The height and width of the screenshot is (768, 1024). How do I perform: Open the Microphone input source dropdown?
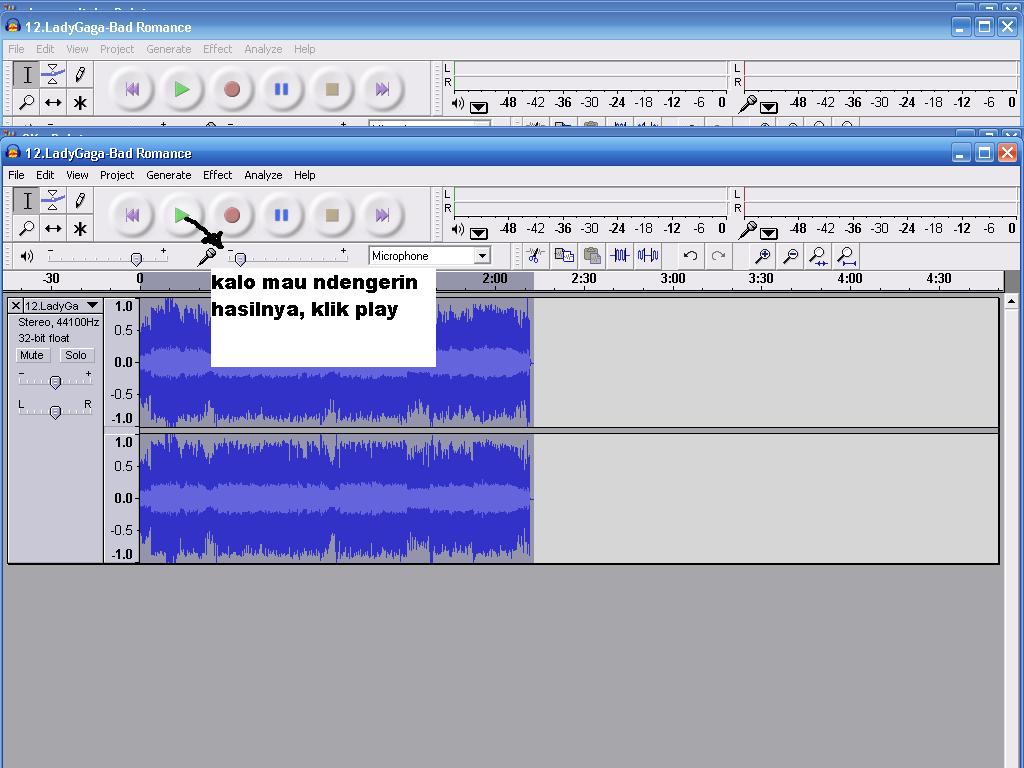[x=482, y=256]
